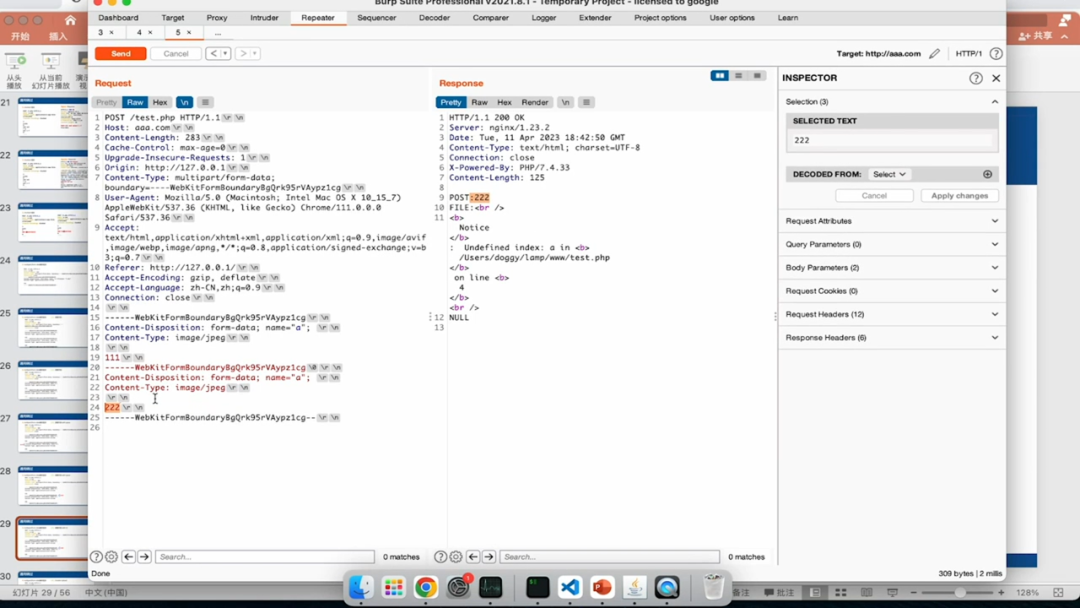Click the Cancel button beside Send
The width and height of the screenshot is (1080, 608).
coord(176,54)
